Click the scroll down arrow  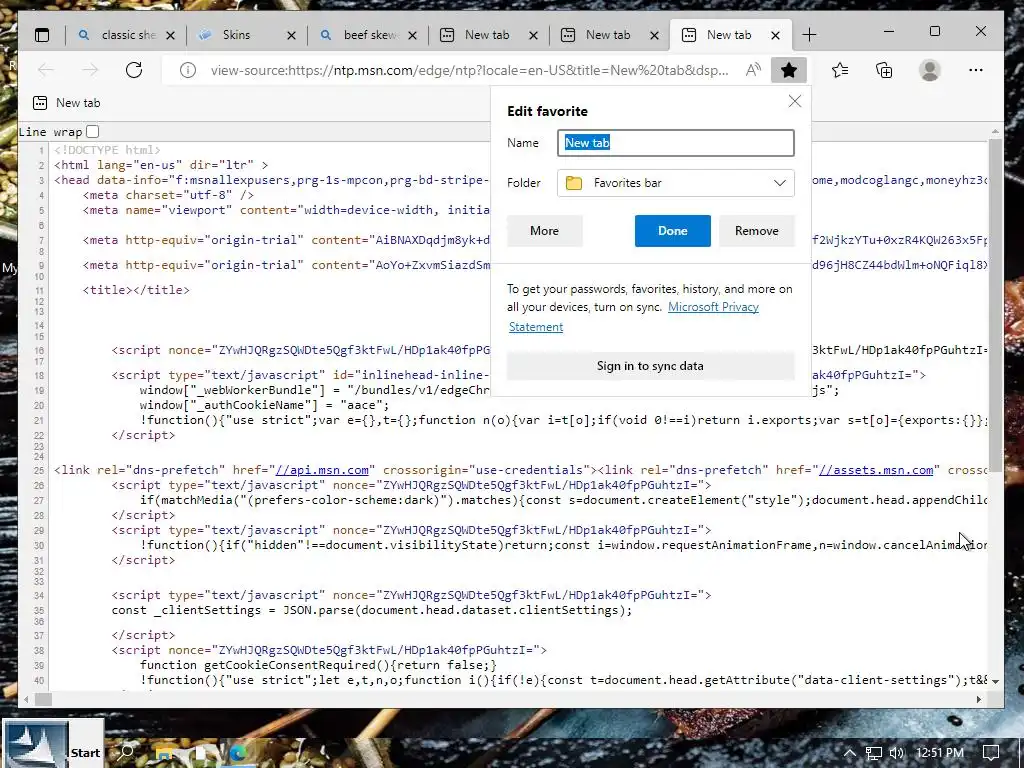[995, 680]
